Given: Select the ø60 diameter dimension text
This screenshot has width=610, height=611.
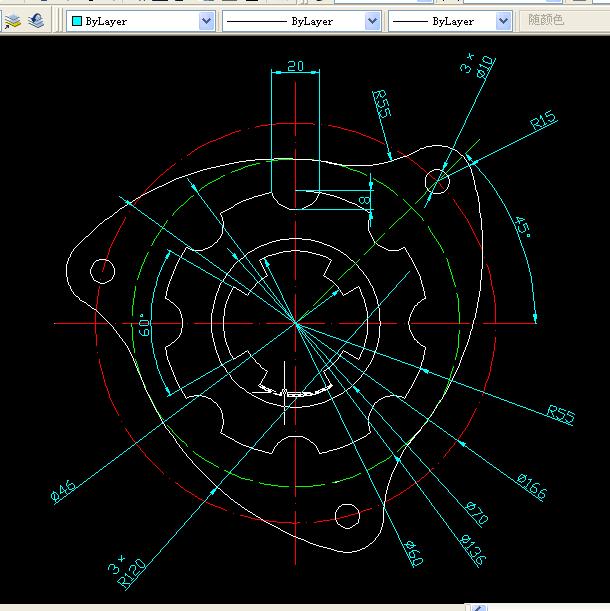Looking at the screenshot, I should tap(413, 553).
